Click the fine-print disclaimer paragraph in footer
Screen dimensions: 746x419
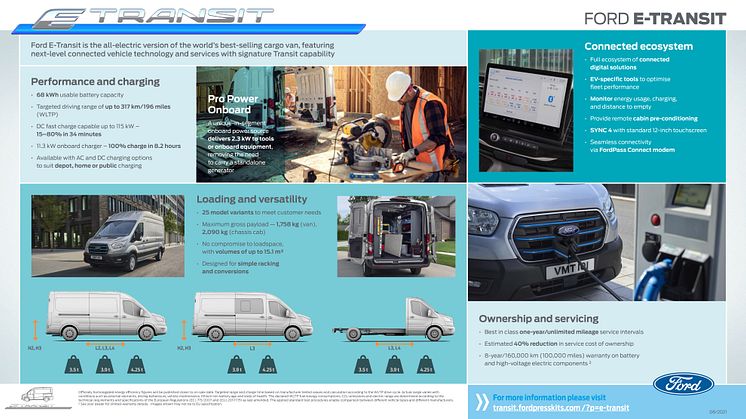coord(266,398)
